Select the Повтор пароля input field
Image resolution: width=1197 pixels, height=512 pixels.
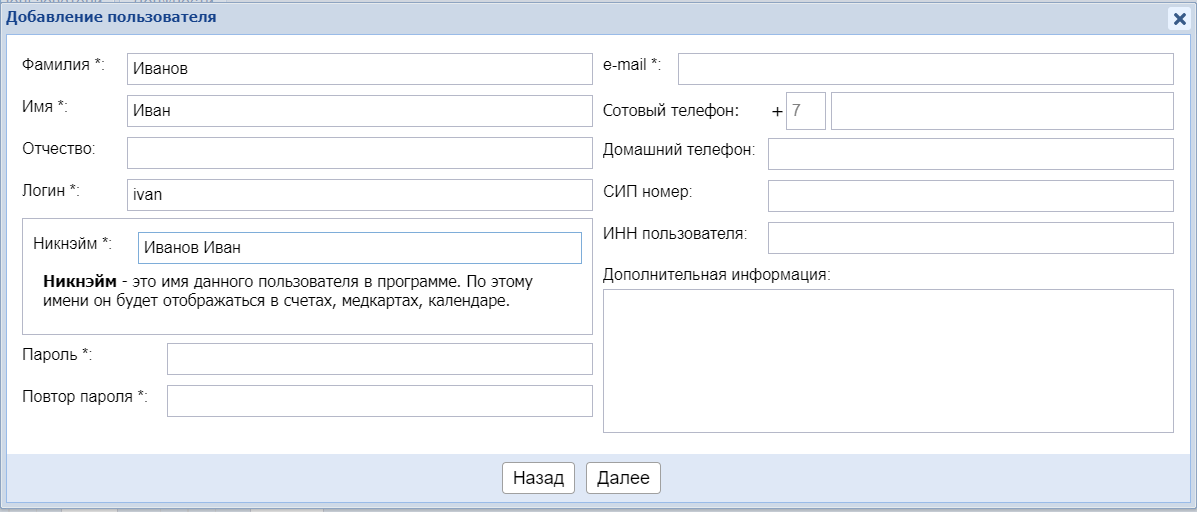point(379,401)
